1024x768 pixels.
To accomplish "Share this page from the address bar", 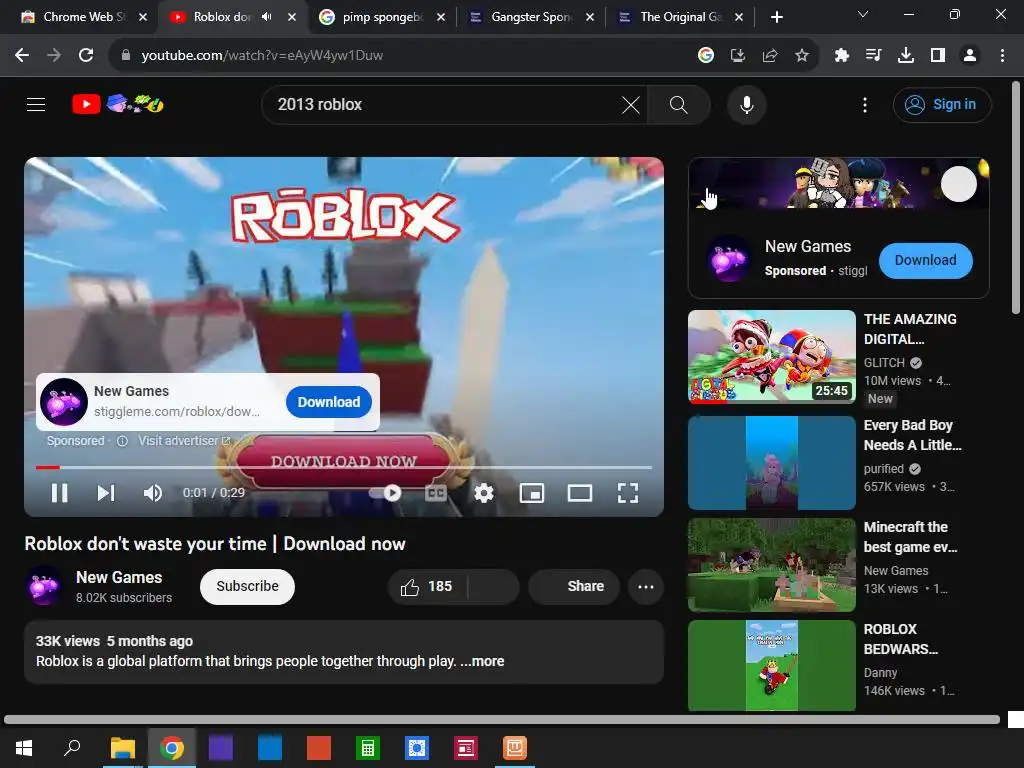I will click(769, 56).
